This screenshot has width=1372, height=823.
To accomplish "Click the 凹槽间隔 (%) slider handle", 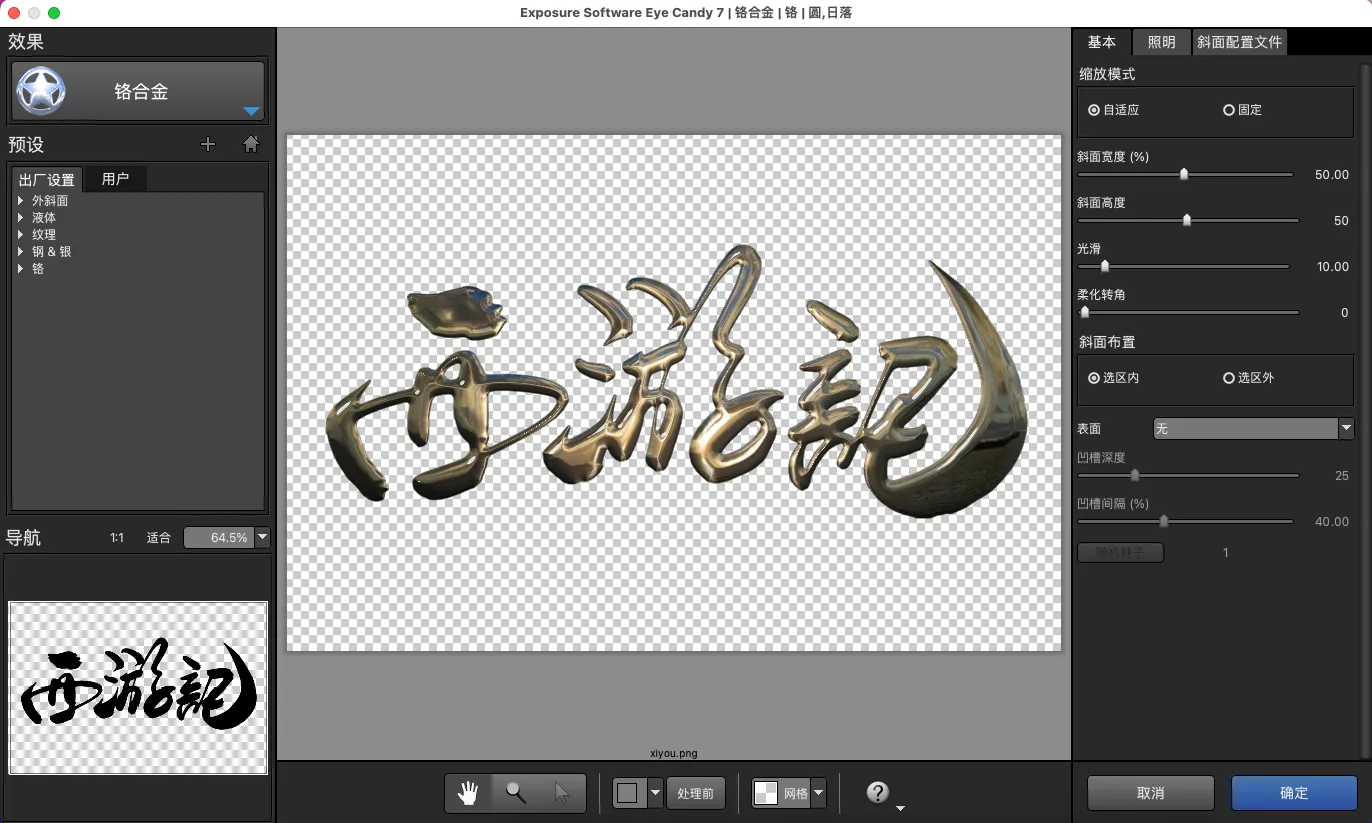I will pos(1164,521).
